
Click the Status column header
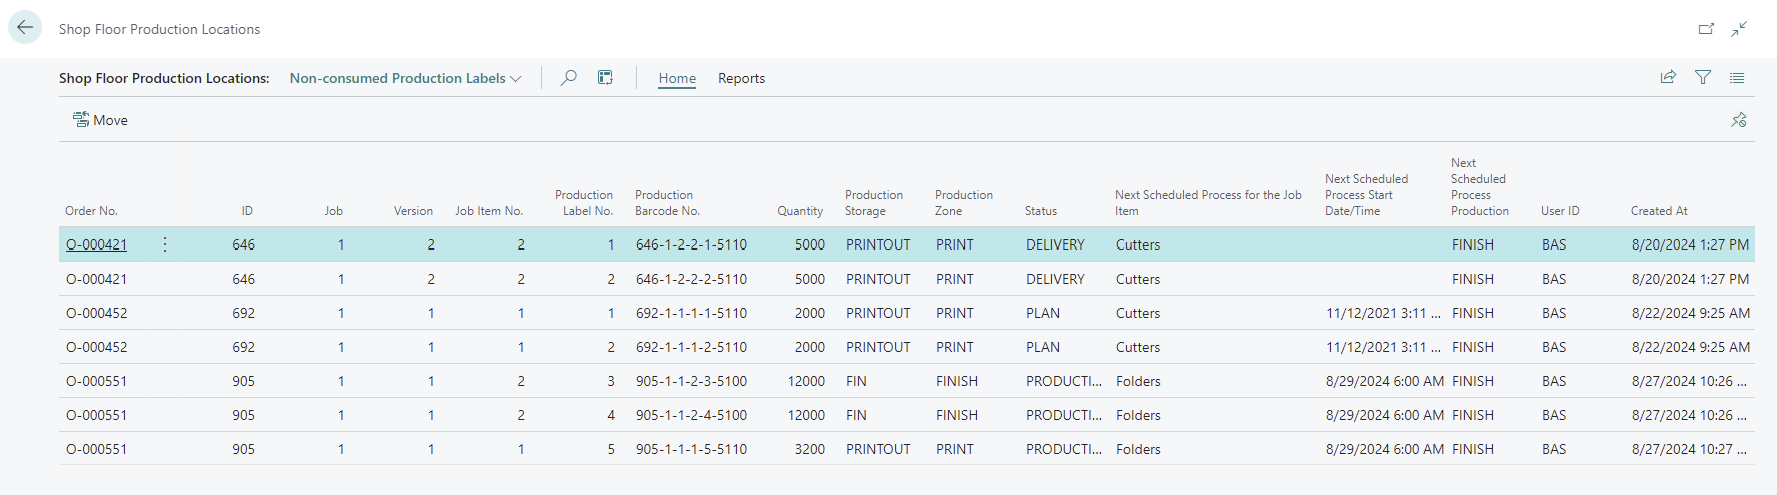1041,211
